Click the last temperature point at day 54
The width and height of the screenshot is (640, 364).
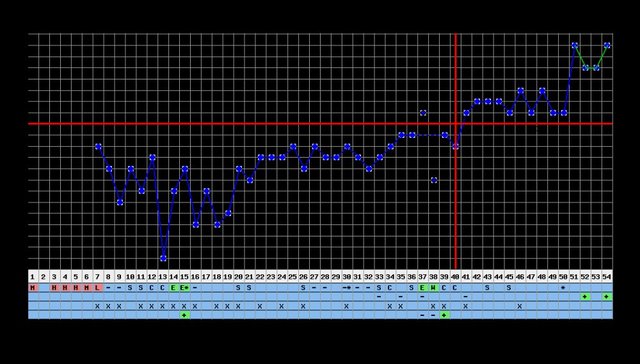click(x=607, y=45)
